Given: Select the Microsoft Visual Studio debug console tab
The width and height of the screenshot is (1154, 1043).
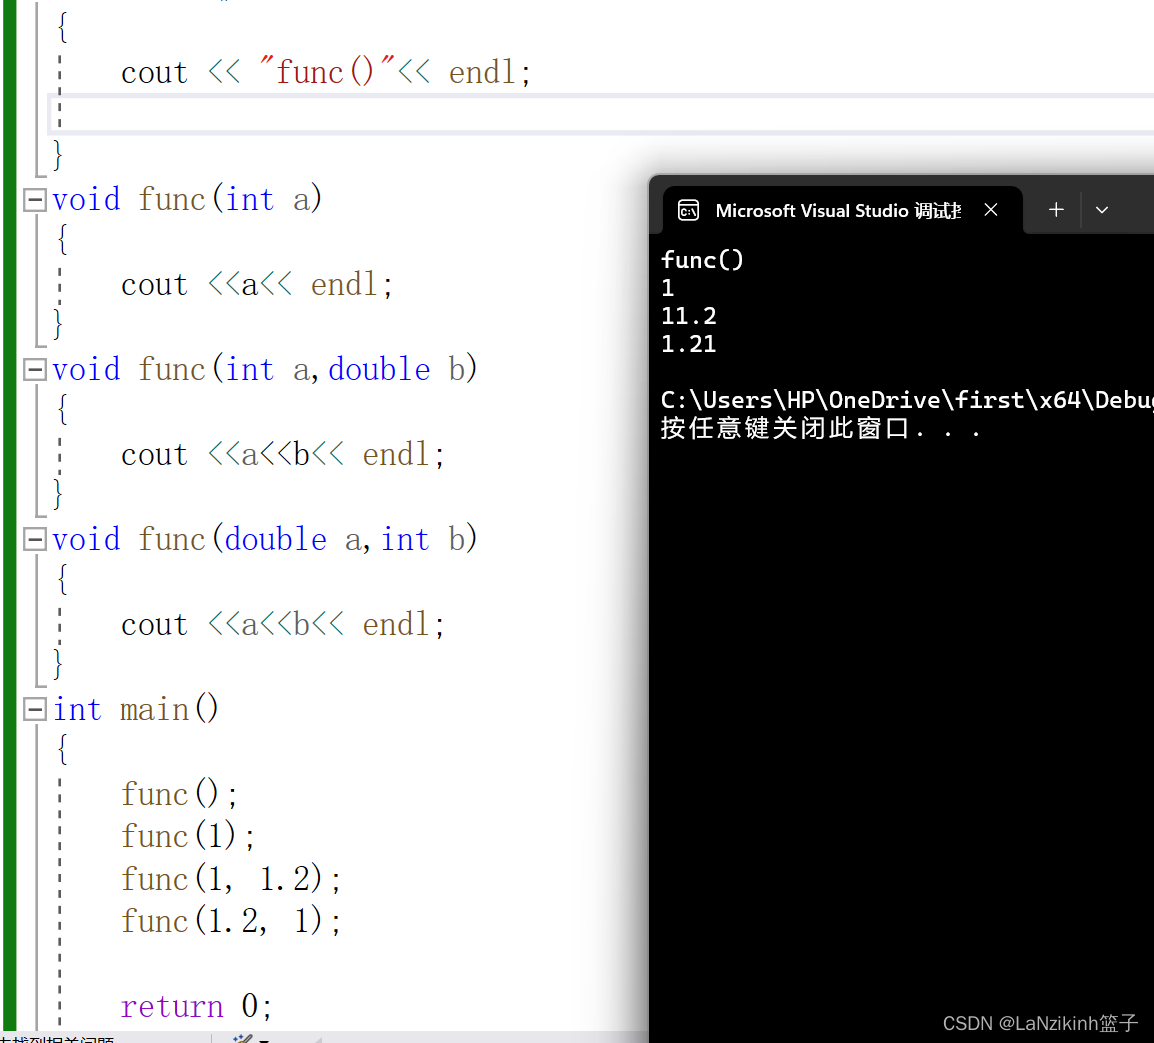Looking at the screenshot, I should tap(843, 211).
